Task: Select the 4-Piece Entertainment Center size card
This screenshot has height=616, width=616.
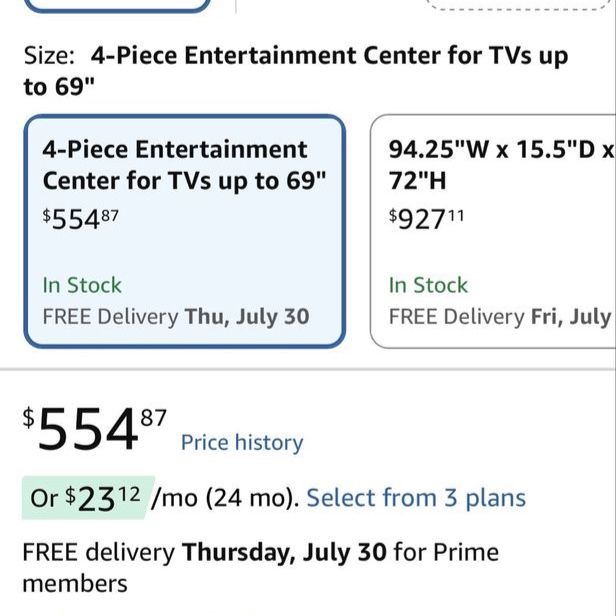Action: [x=185, y=231]
